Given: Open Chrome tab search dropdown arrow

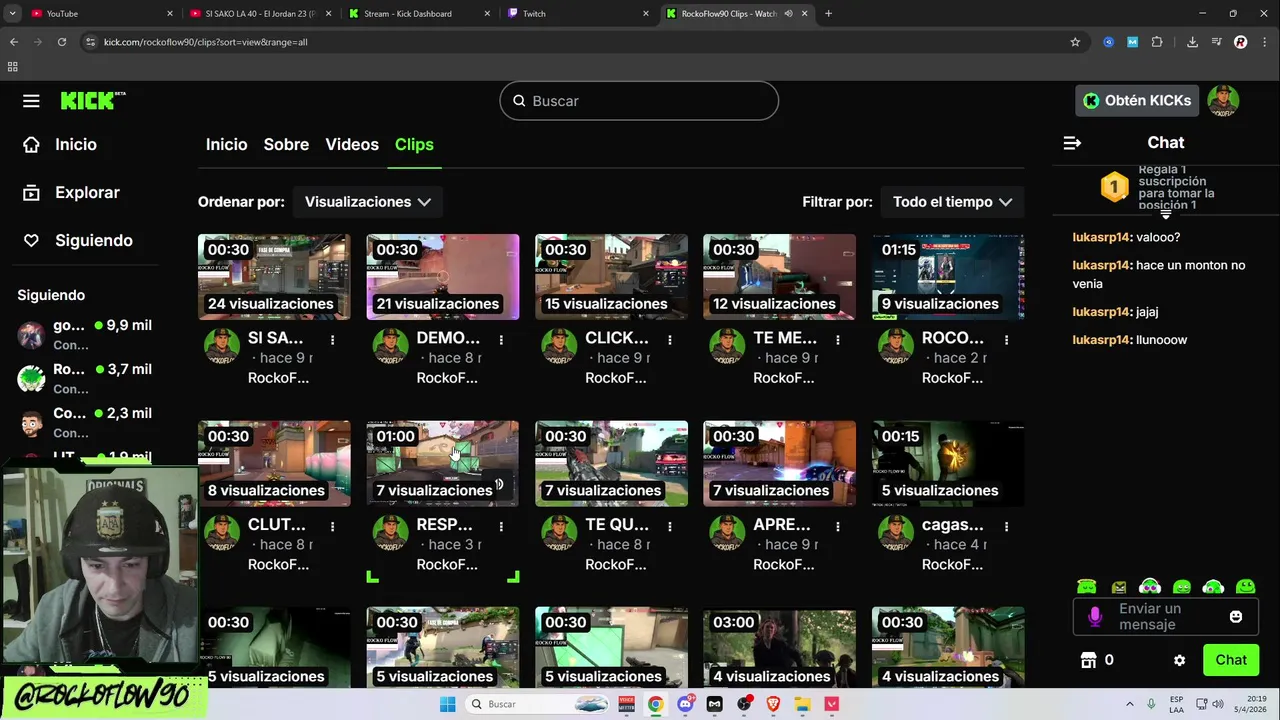Looking at the screenshot, I should 13,14.
